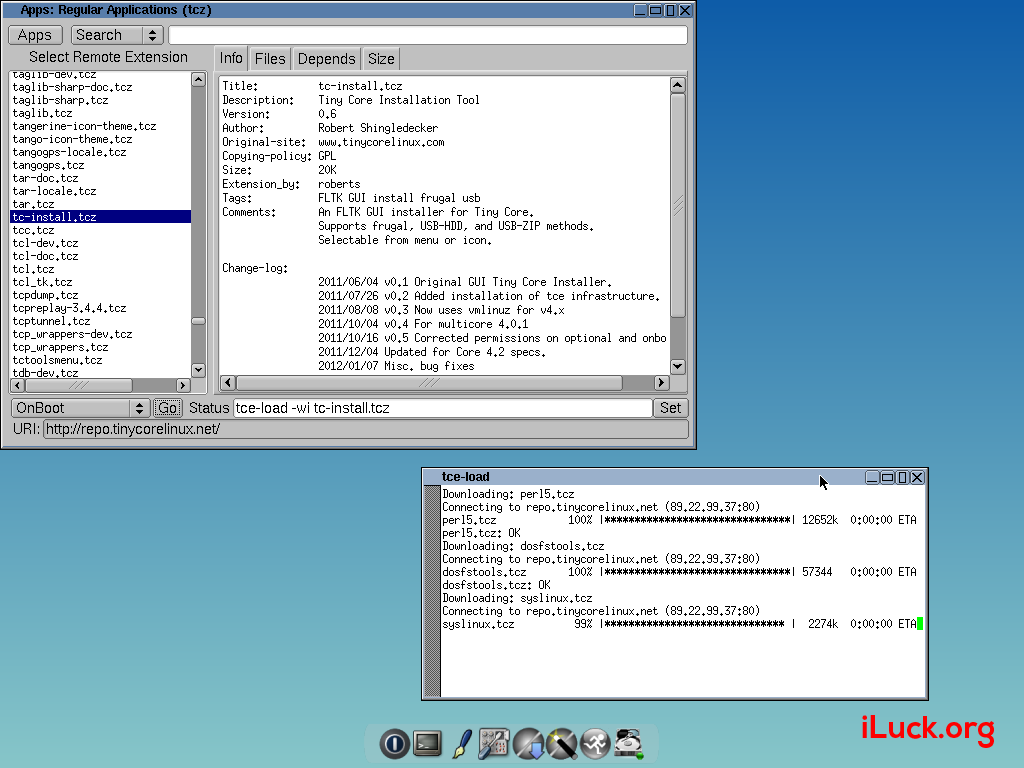1024x768 pixels.
Task: Select tar.tcz in the list
Action: click(x=101, y=204)
